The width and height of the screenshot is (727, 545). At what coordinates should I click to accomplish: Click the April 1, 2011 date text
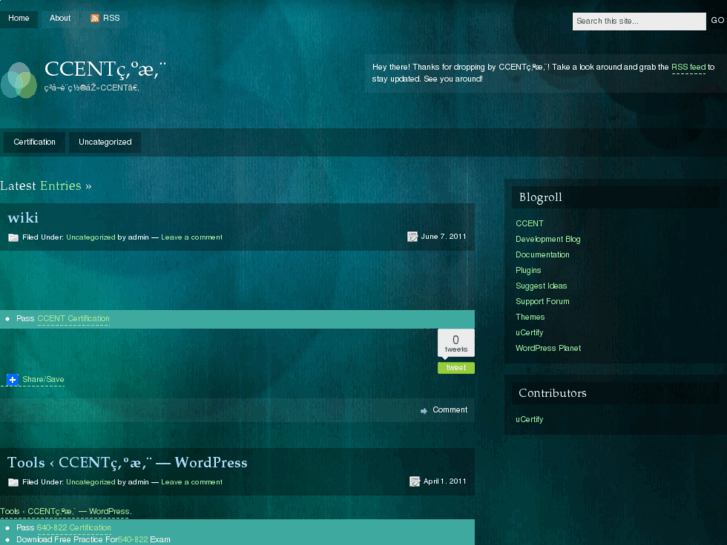point(445,481)
